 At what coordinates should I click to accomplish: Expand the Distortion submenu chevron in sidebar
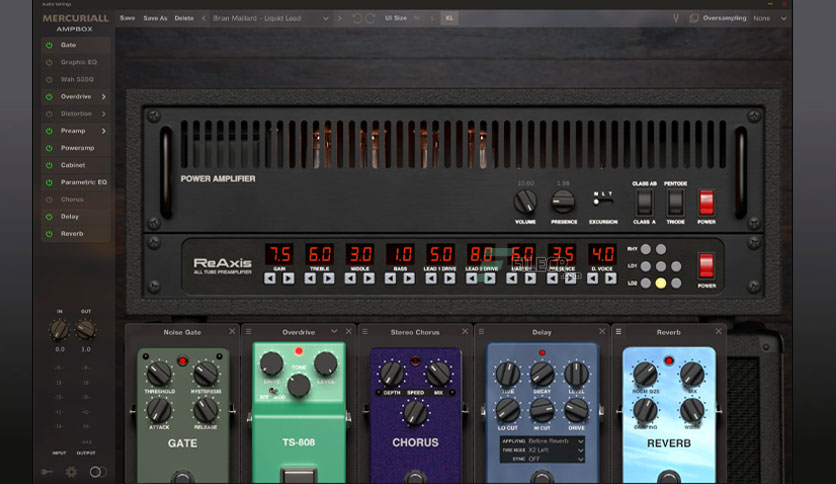[x=103, y=114]
